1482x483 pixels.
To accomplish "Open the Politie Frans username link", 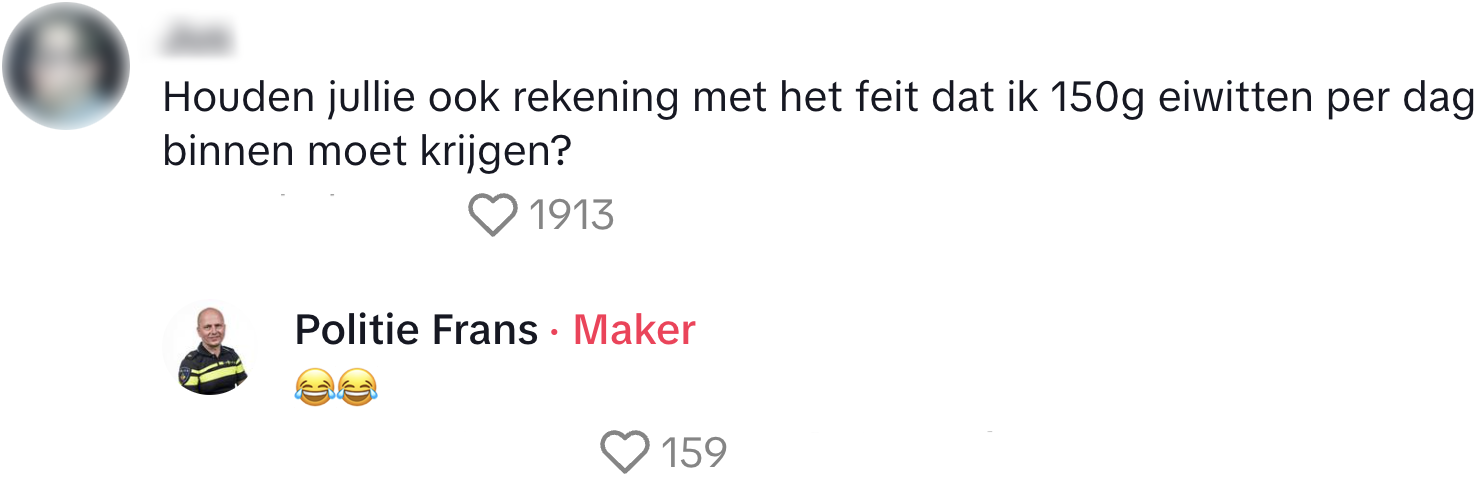I will click(416, 330).
